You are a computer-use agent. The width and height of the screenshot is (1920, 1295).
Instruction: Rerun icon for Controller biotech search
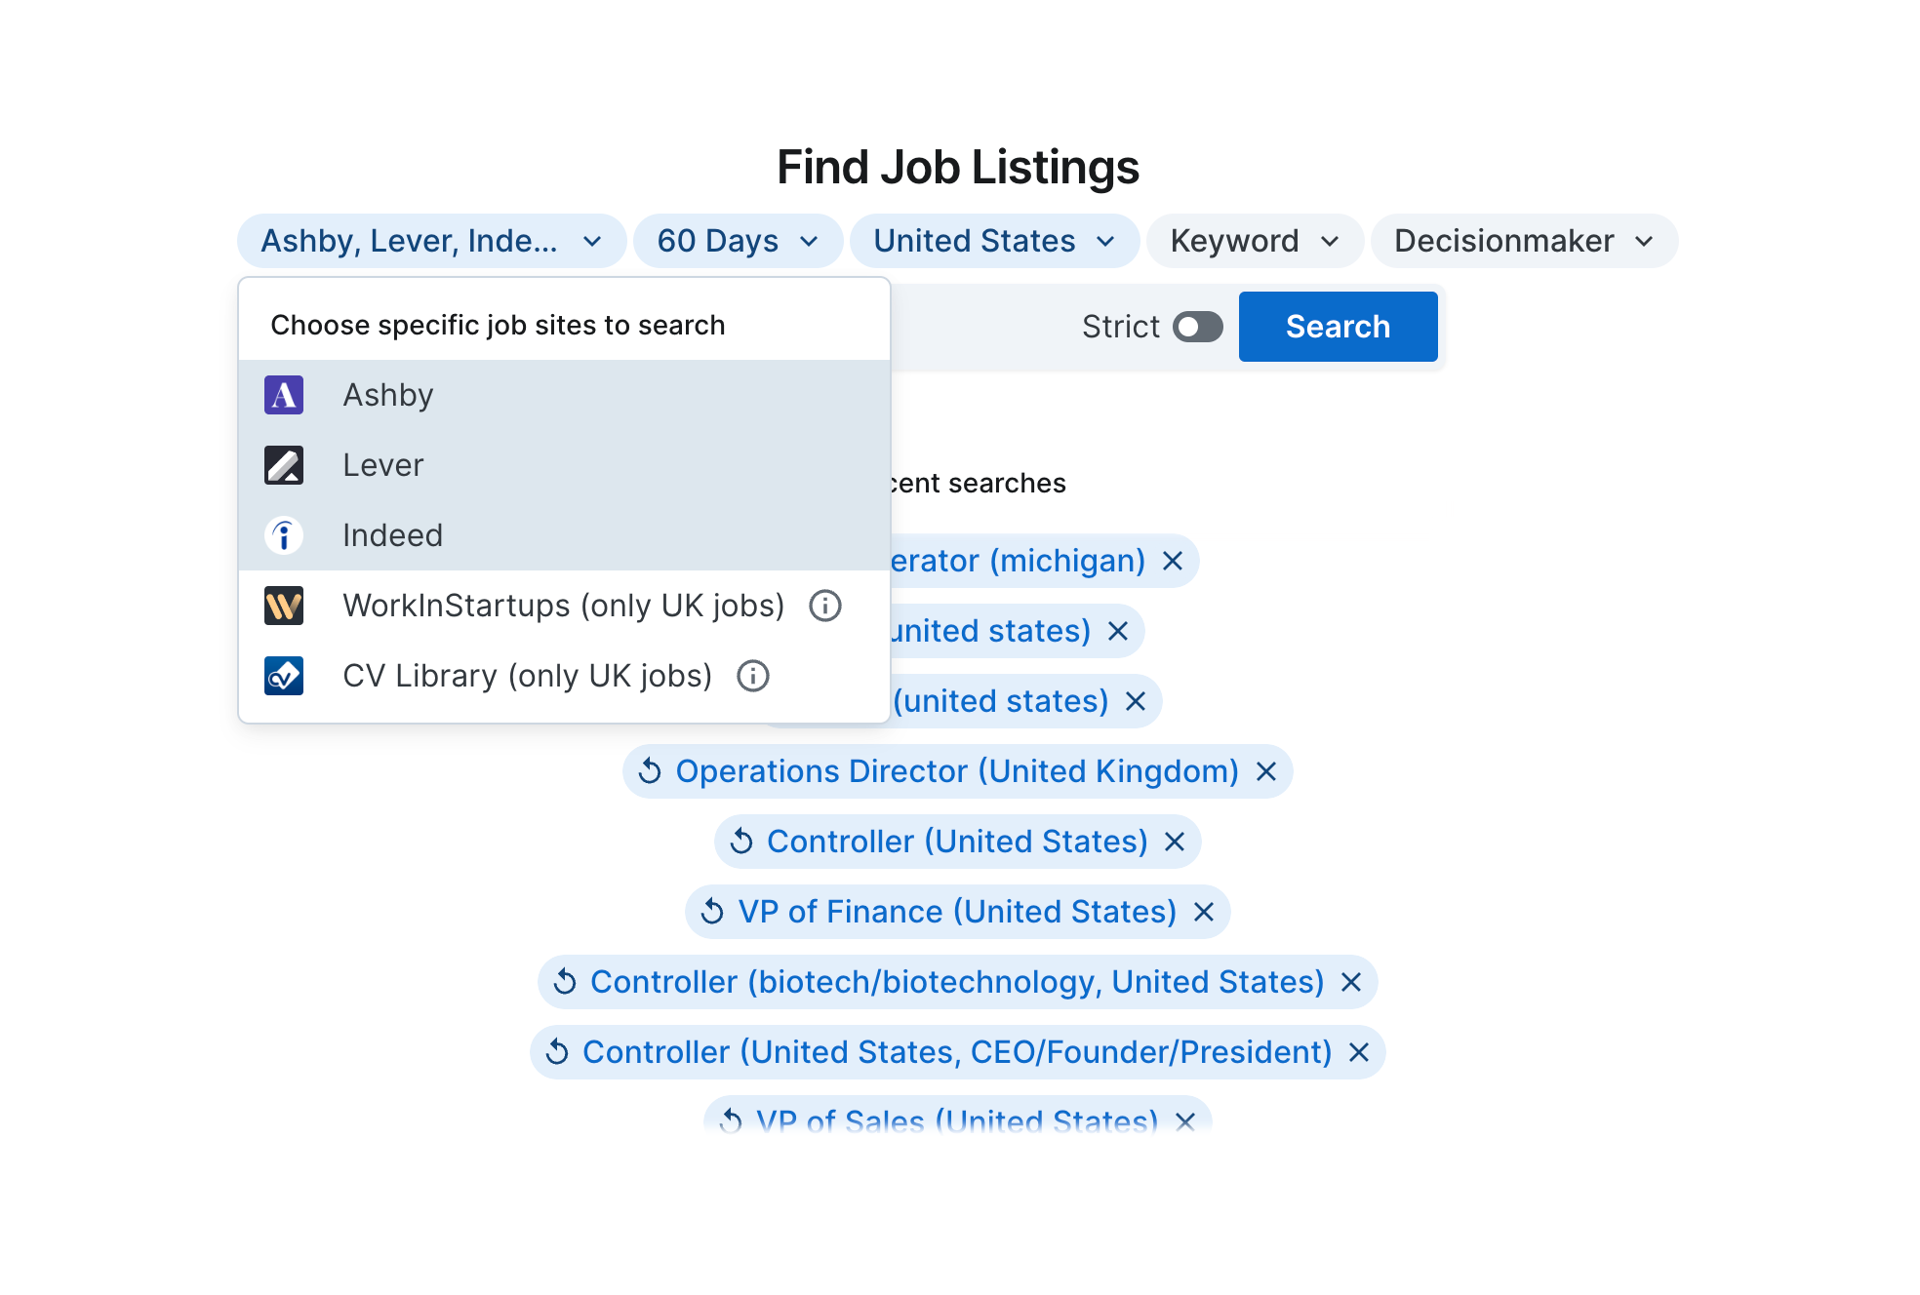click(565, 981)
